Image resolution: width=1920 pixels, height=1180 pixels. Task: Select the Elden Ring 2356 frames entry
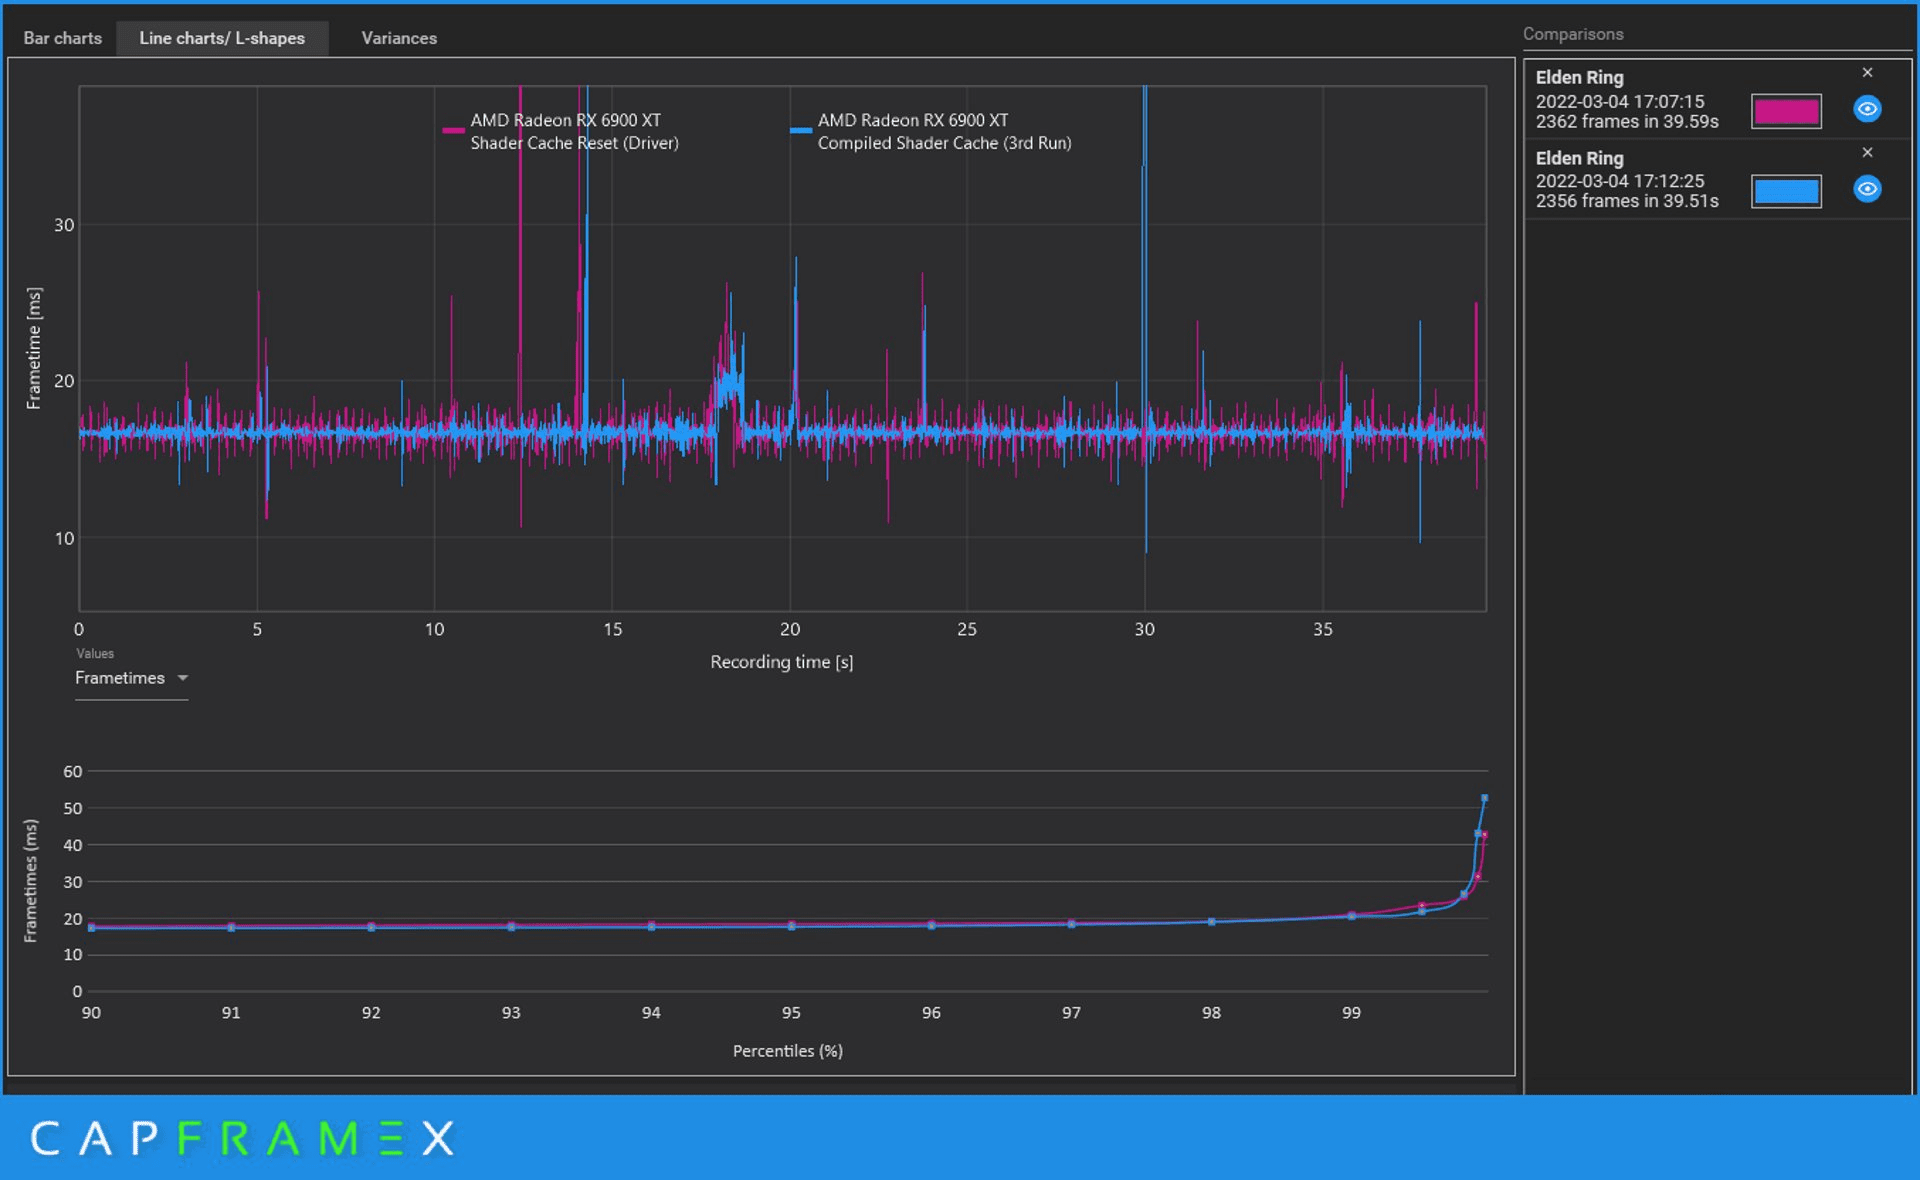point(1717,179)
